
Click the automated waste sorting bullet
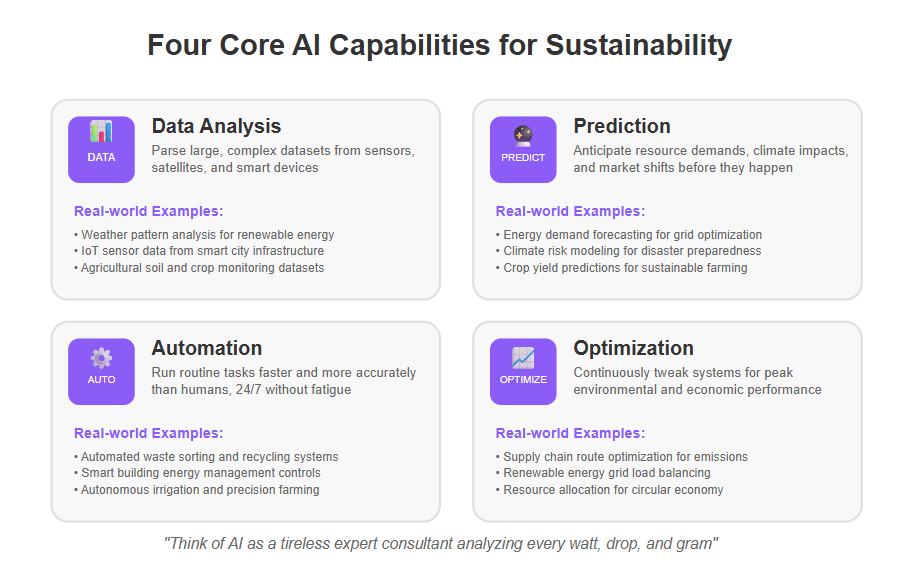pos(206,457)
